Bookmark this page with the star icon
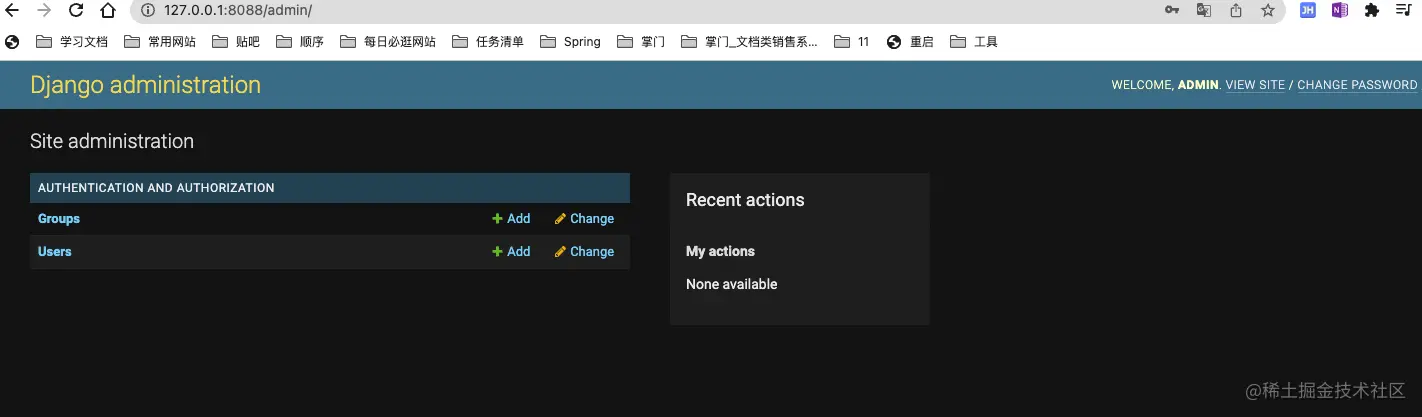1422x417 pixels. [x=1268, y=10]
